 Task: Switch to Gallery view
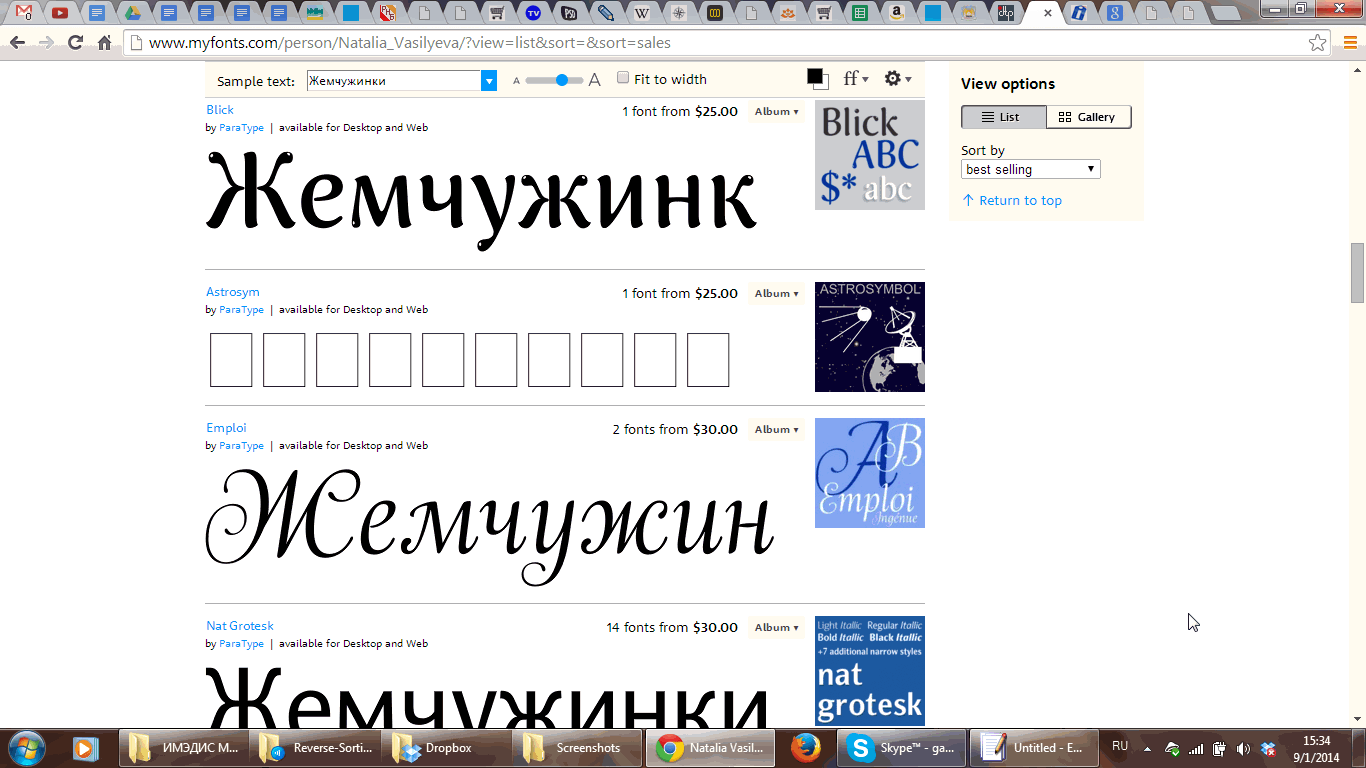[1089, 117]
